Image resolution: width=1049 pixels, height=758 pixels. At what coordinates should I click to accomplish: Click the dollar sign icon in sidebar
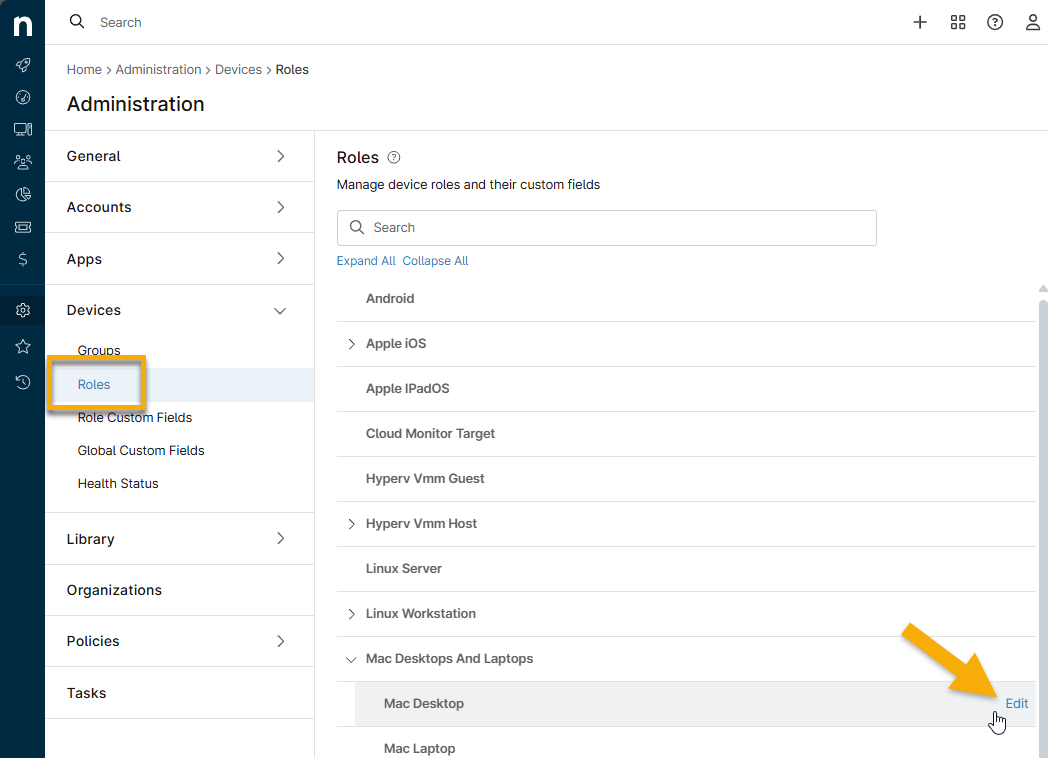[22, 259]
